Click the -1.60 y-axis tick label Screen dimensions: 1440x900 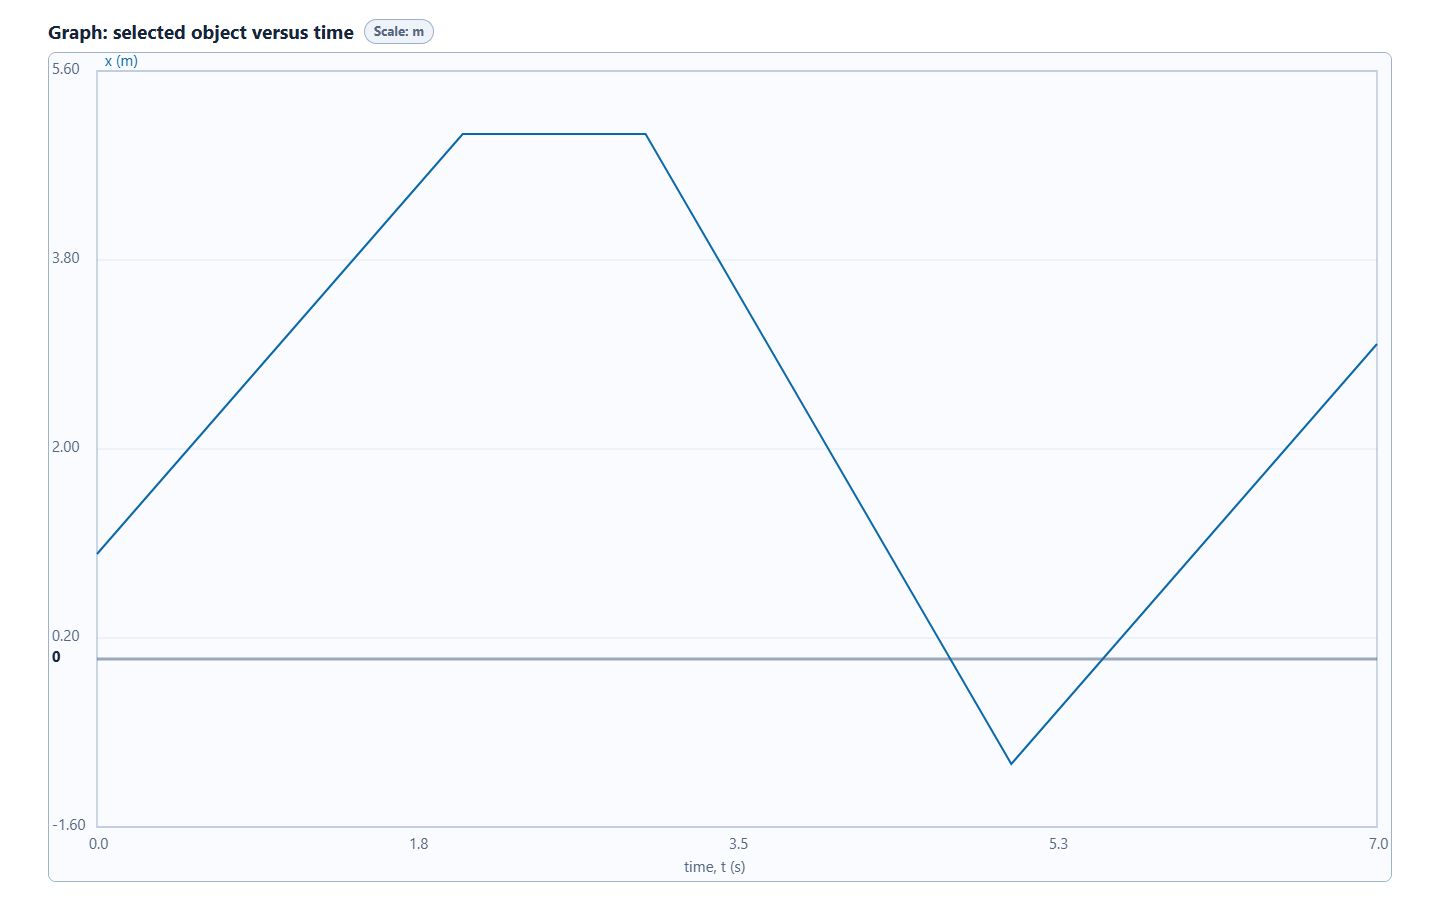[69, 825]
